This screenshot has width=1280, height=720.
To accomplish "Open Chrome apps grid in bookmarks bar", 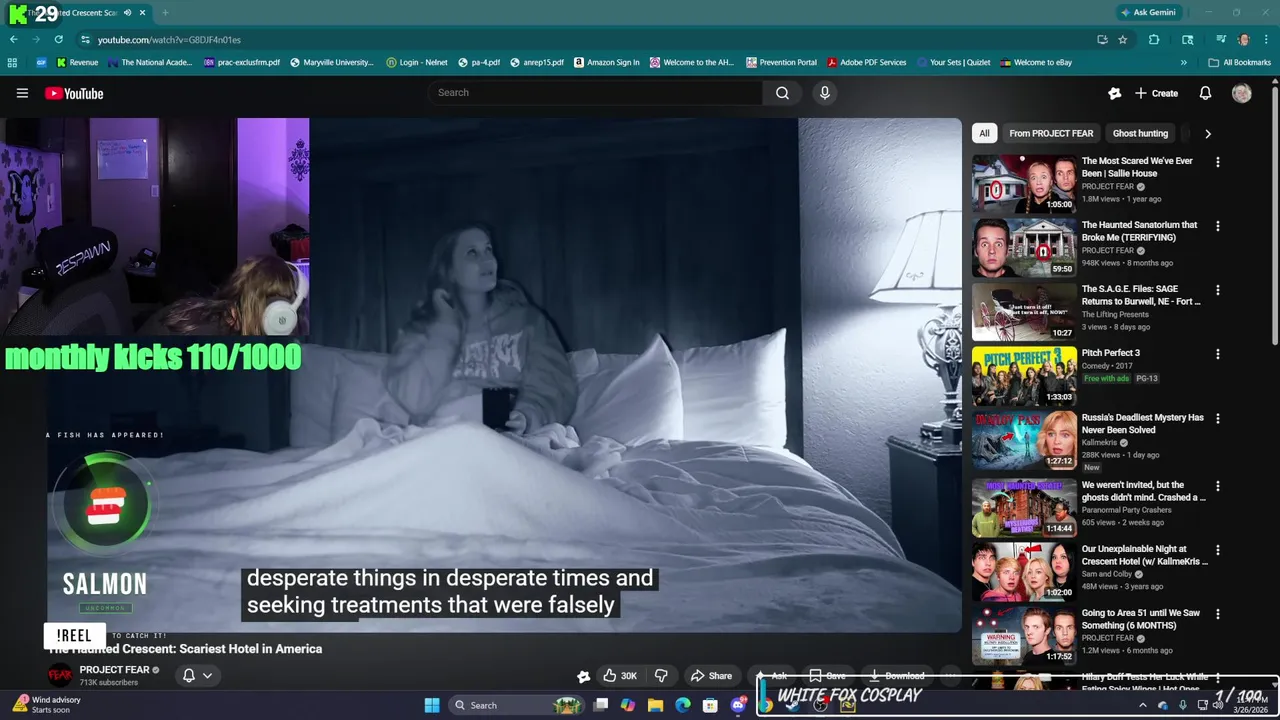I will [12, 62].
